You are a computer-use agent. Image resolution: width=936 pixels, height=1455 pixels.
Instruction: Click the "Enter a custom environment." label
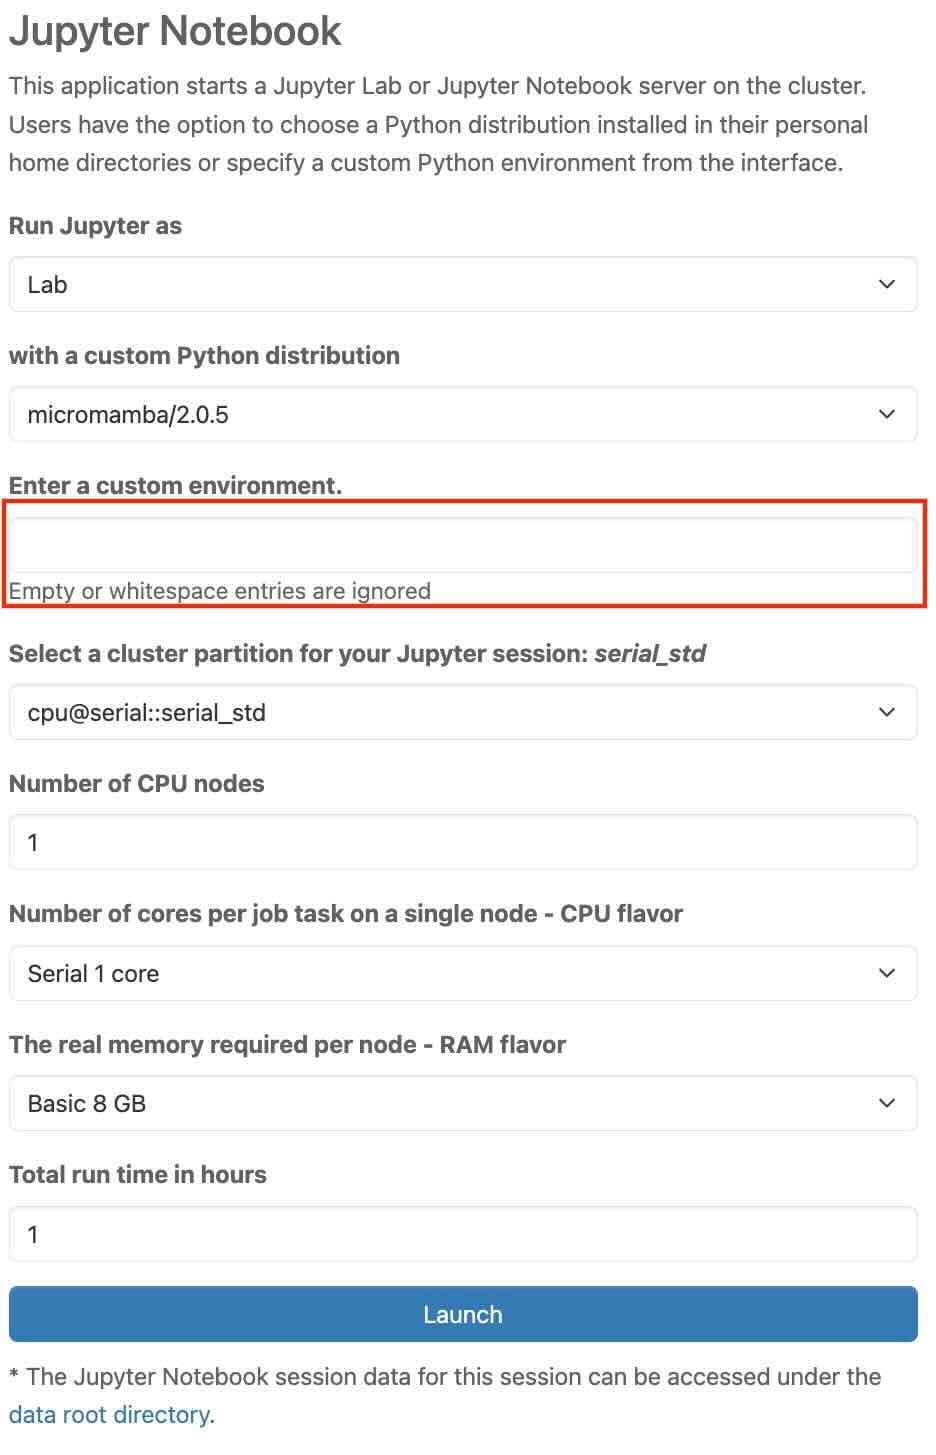click(x=175, y=486)
